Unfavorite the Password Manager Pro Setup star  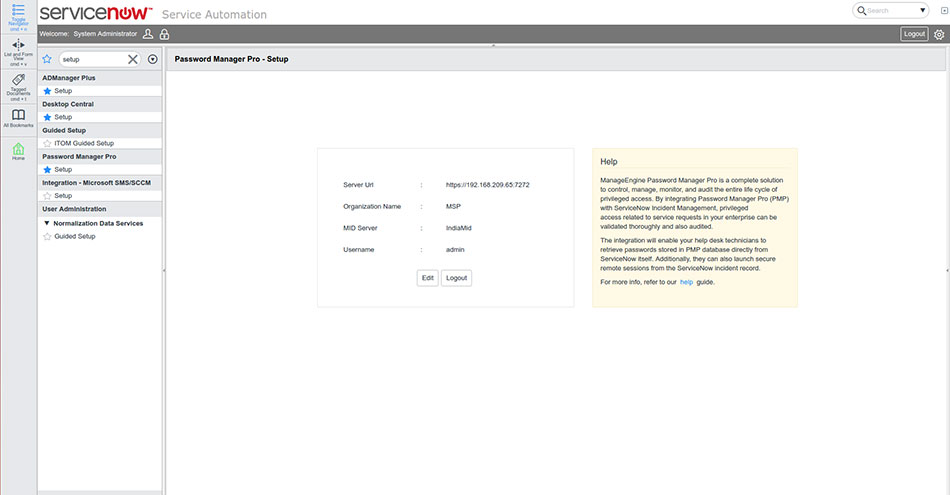pos(47,170)
